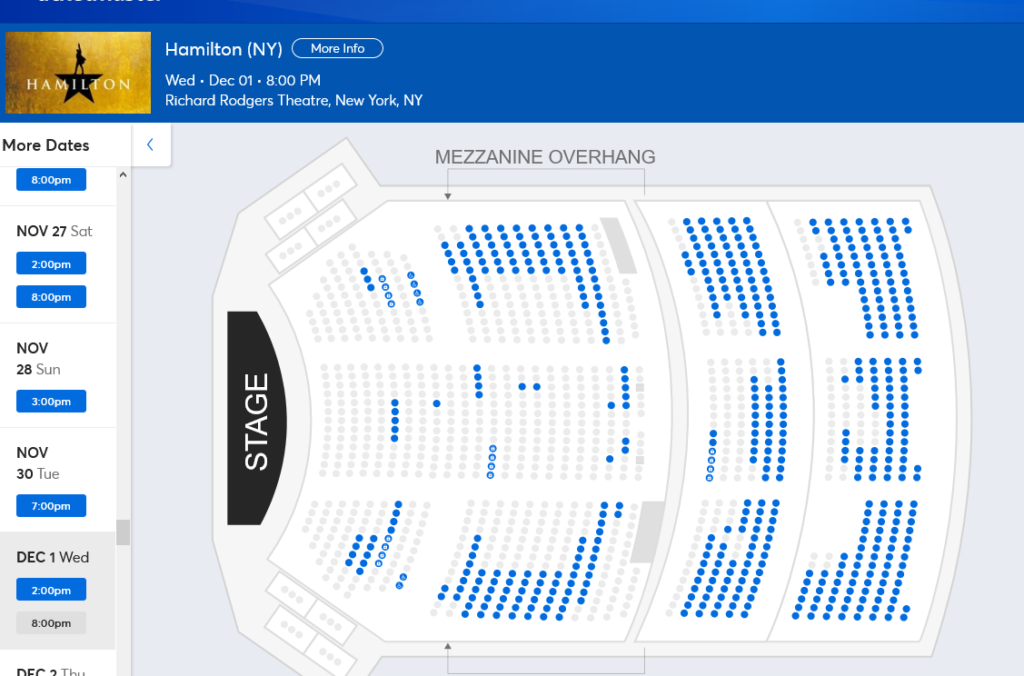Click the MEZZANINE OVERHANG label
This screenshot has height=676, width=1024.
click(x=545, y=157)
